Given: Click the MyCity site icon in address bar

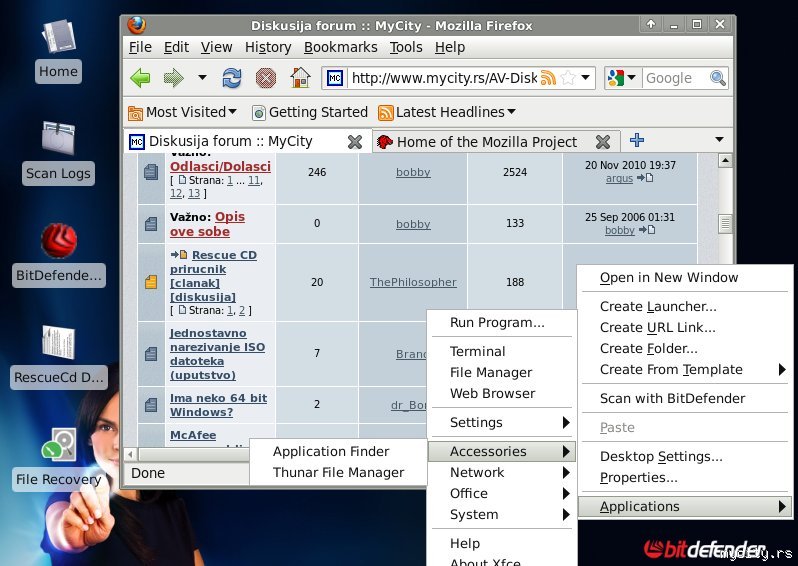Looking at the screenshot, I should 334,78.
